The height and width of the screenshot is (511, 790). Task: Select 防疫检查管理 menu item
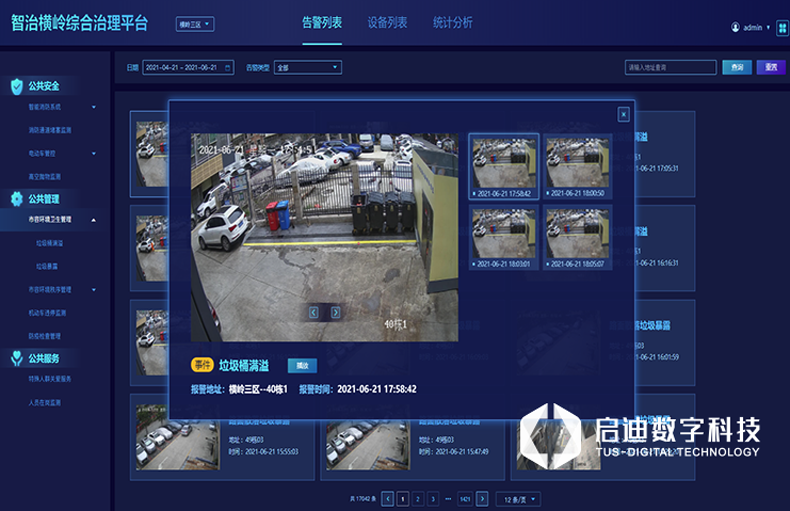pos(44,336)
